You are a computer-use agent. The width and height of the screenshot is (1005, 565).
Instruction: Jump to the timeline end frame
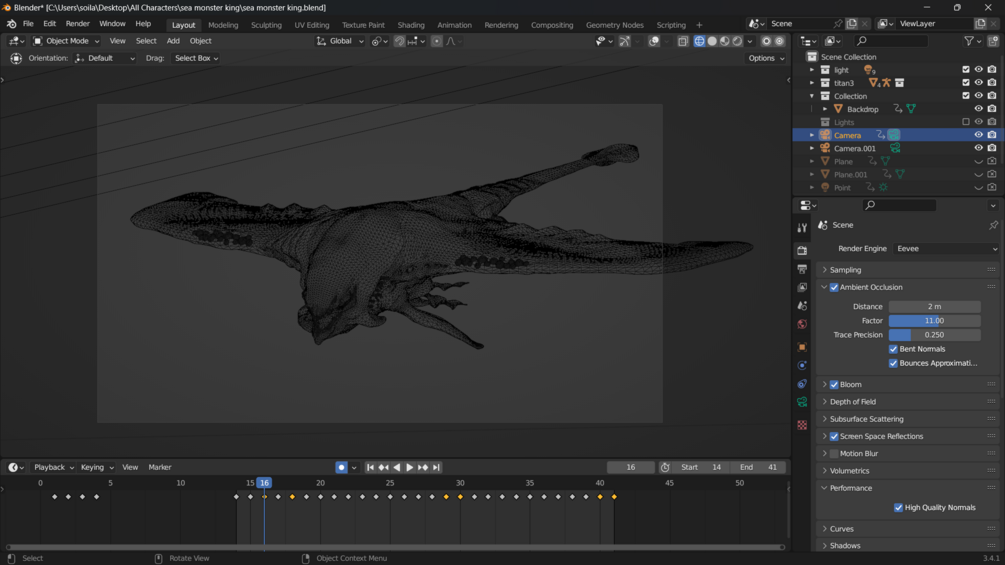pyautogui.click(x=436, y=467)
